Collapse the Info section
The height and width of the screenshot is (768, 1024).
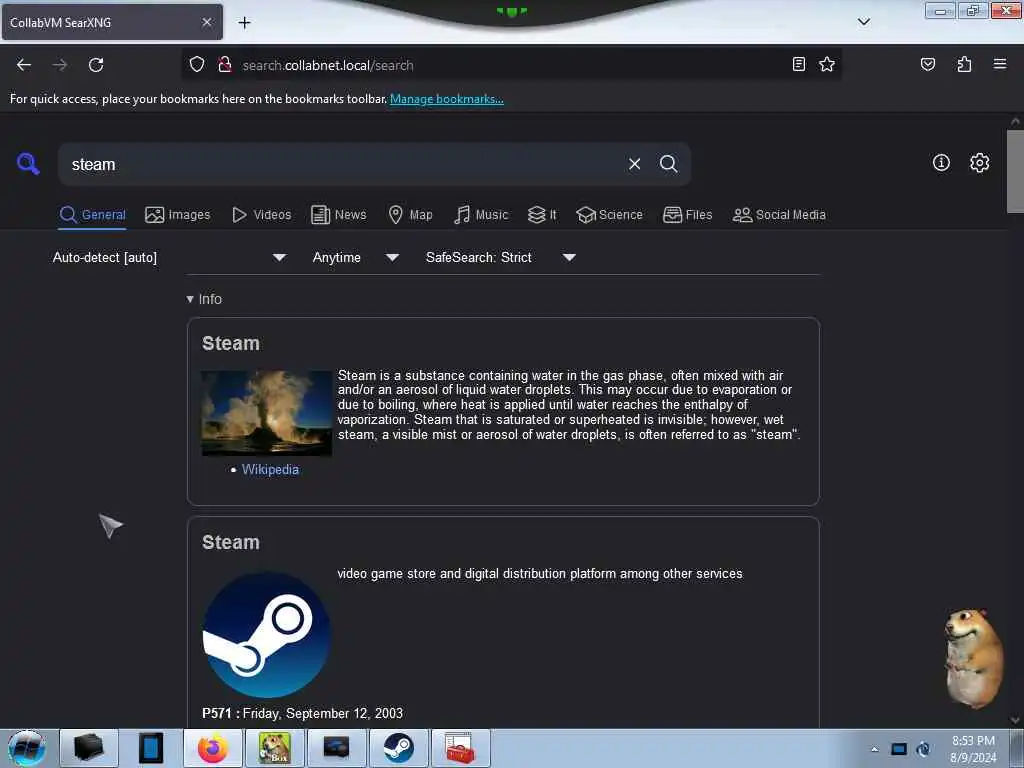tap(204, 299)
